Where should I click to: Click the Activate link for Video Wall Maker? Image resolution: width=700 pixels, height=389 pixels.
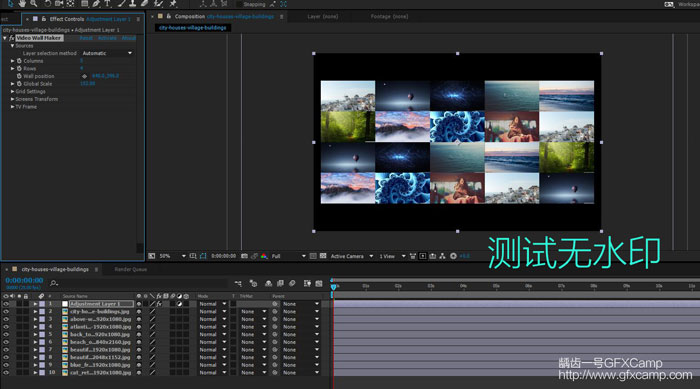point(107,38)
